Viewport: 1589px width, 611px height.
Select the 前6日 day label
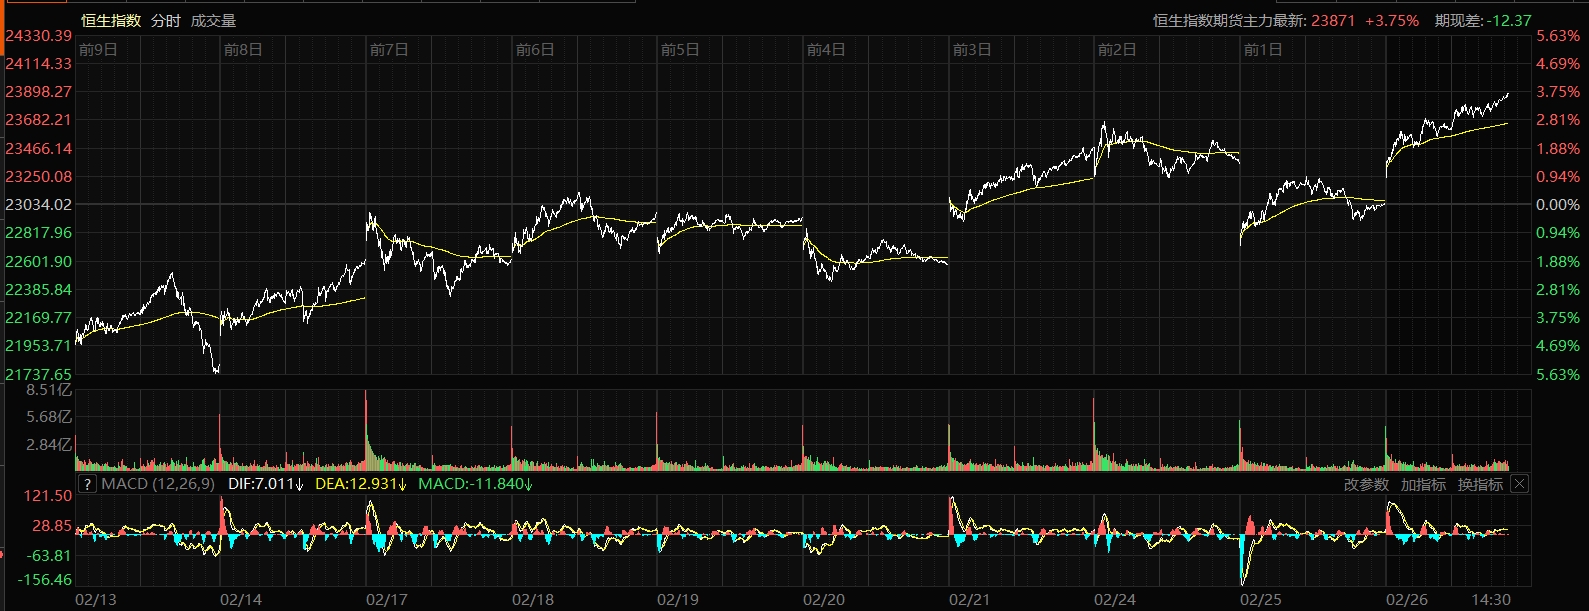[x=535, y=49]
